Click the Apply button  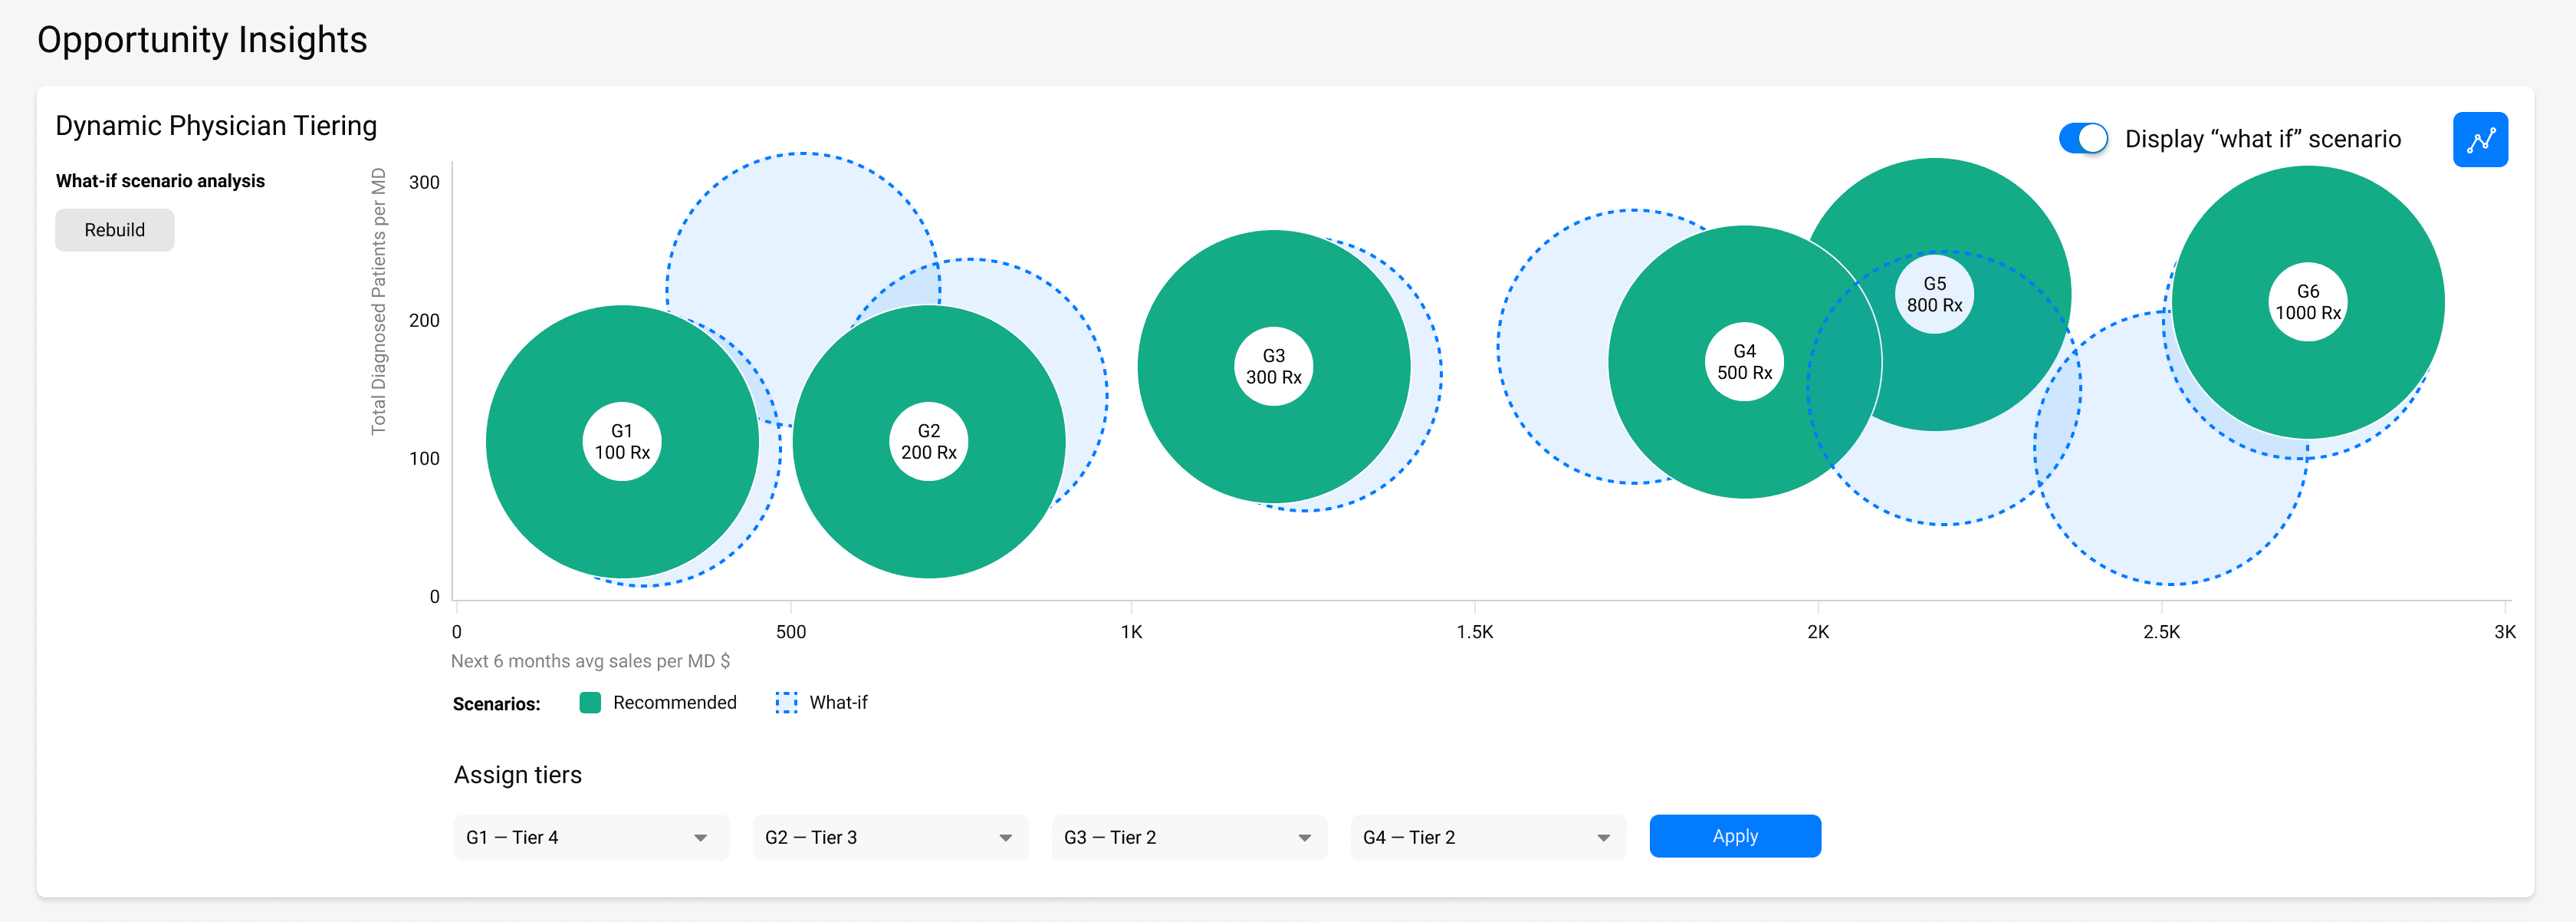1734,836
